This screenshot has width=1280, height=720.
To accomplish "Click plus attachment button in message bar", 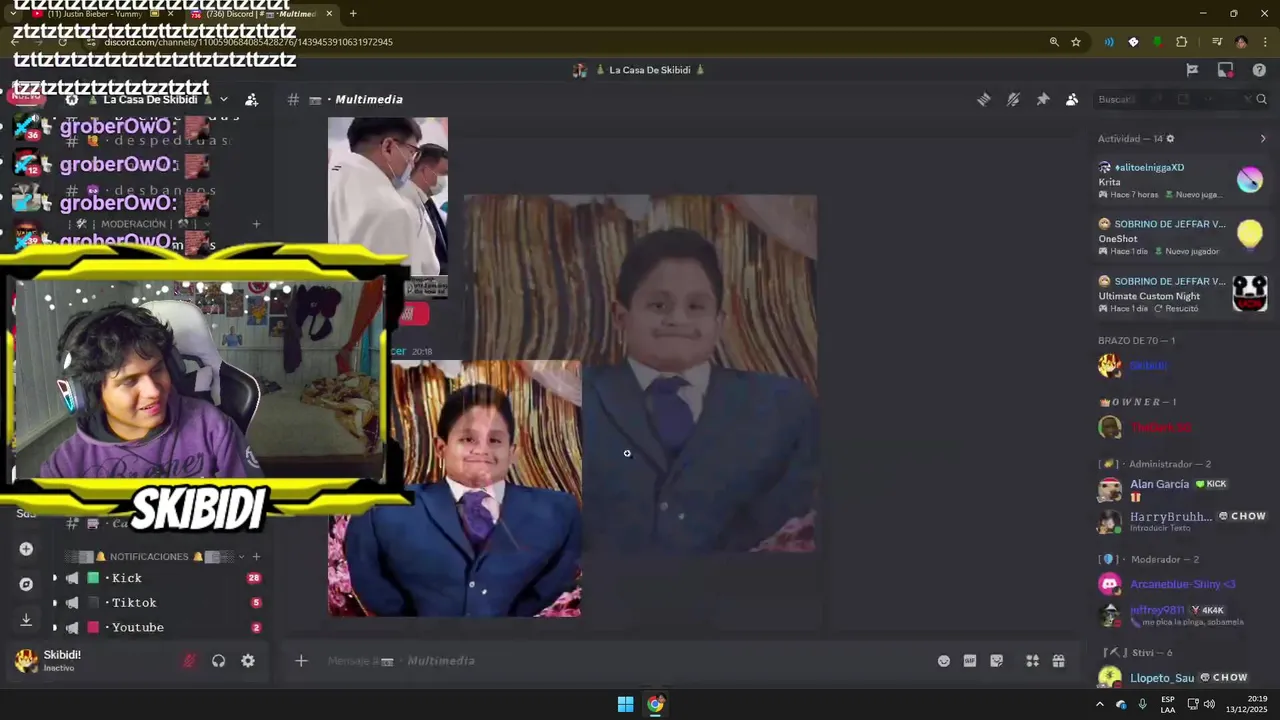I will pos(301,661).
